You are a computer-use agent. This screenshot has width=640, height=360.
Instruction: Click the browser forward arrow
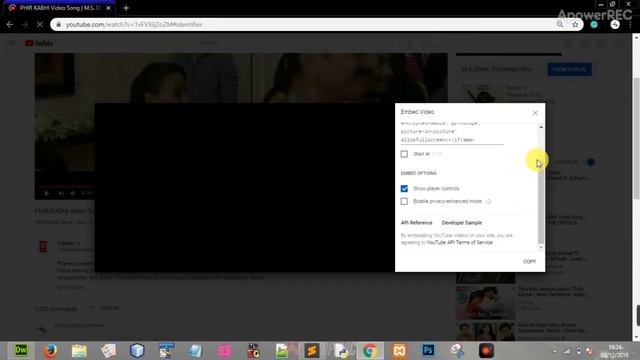pyautogui.click(x=25, y=24)
